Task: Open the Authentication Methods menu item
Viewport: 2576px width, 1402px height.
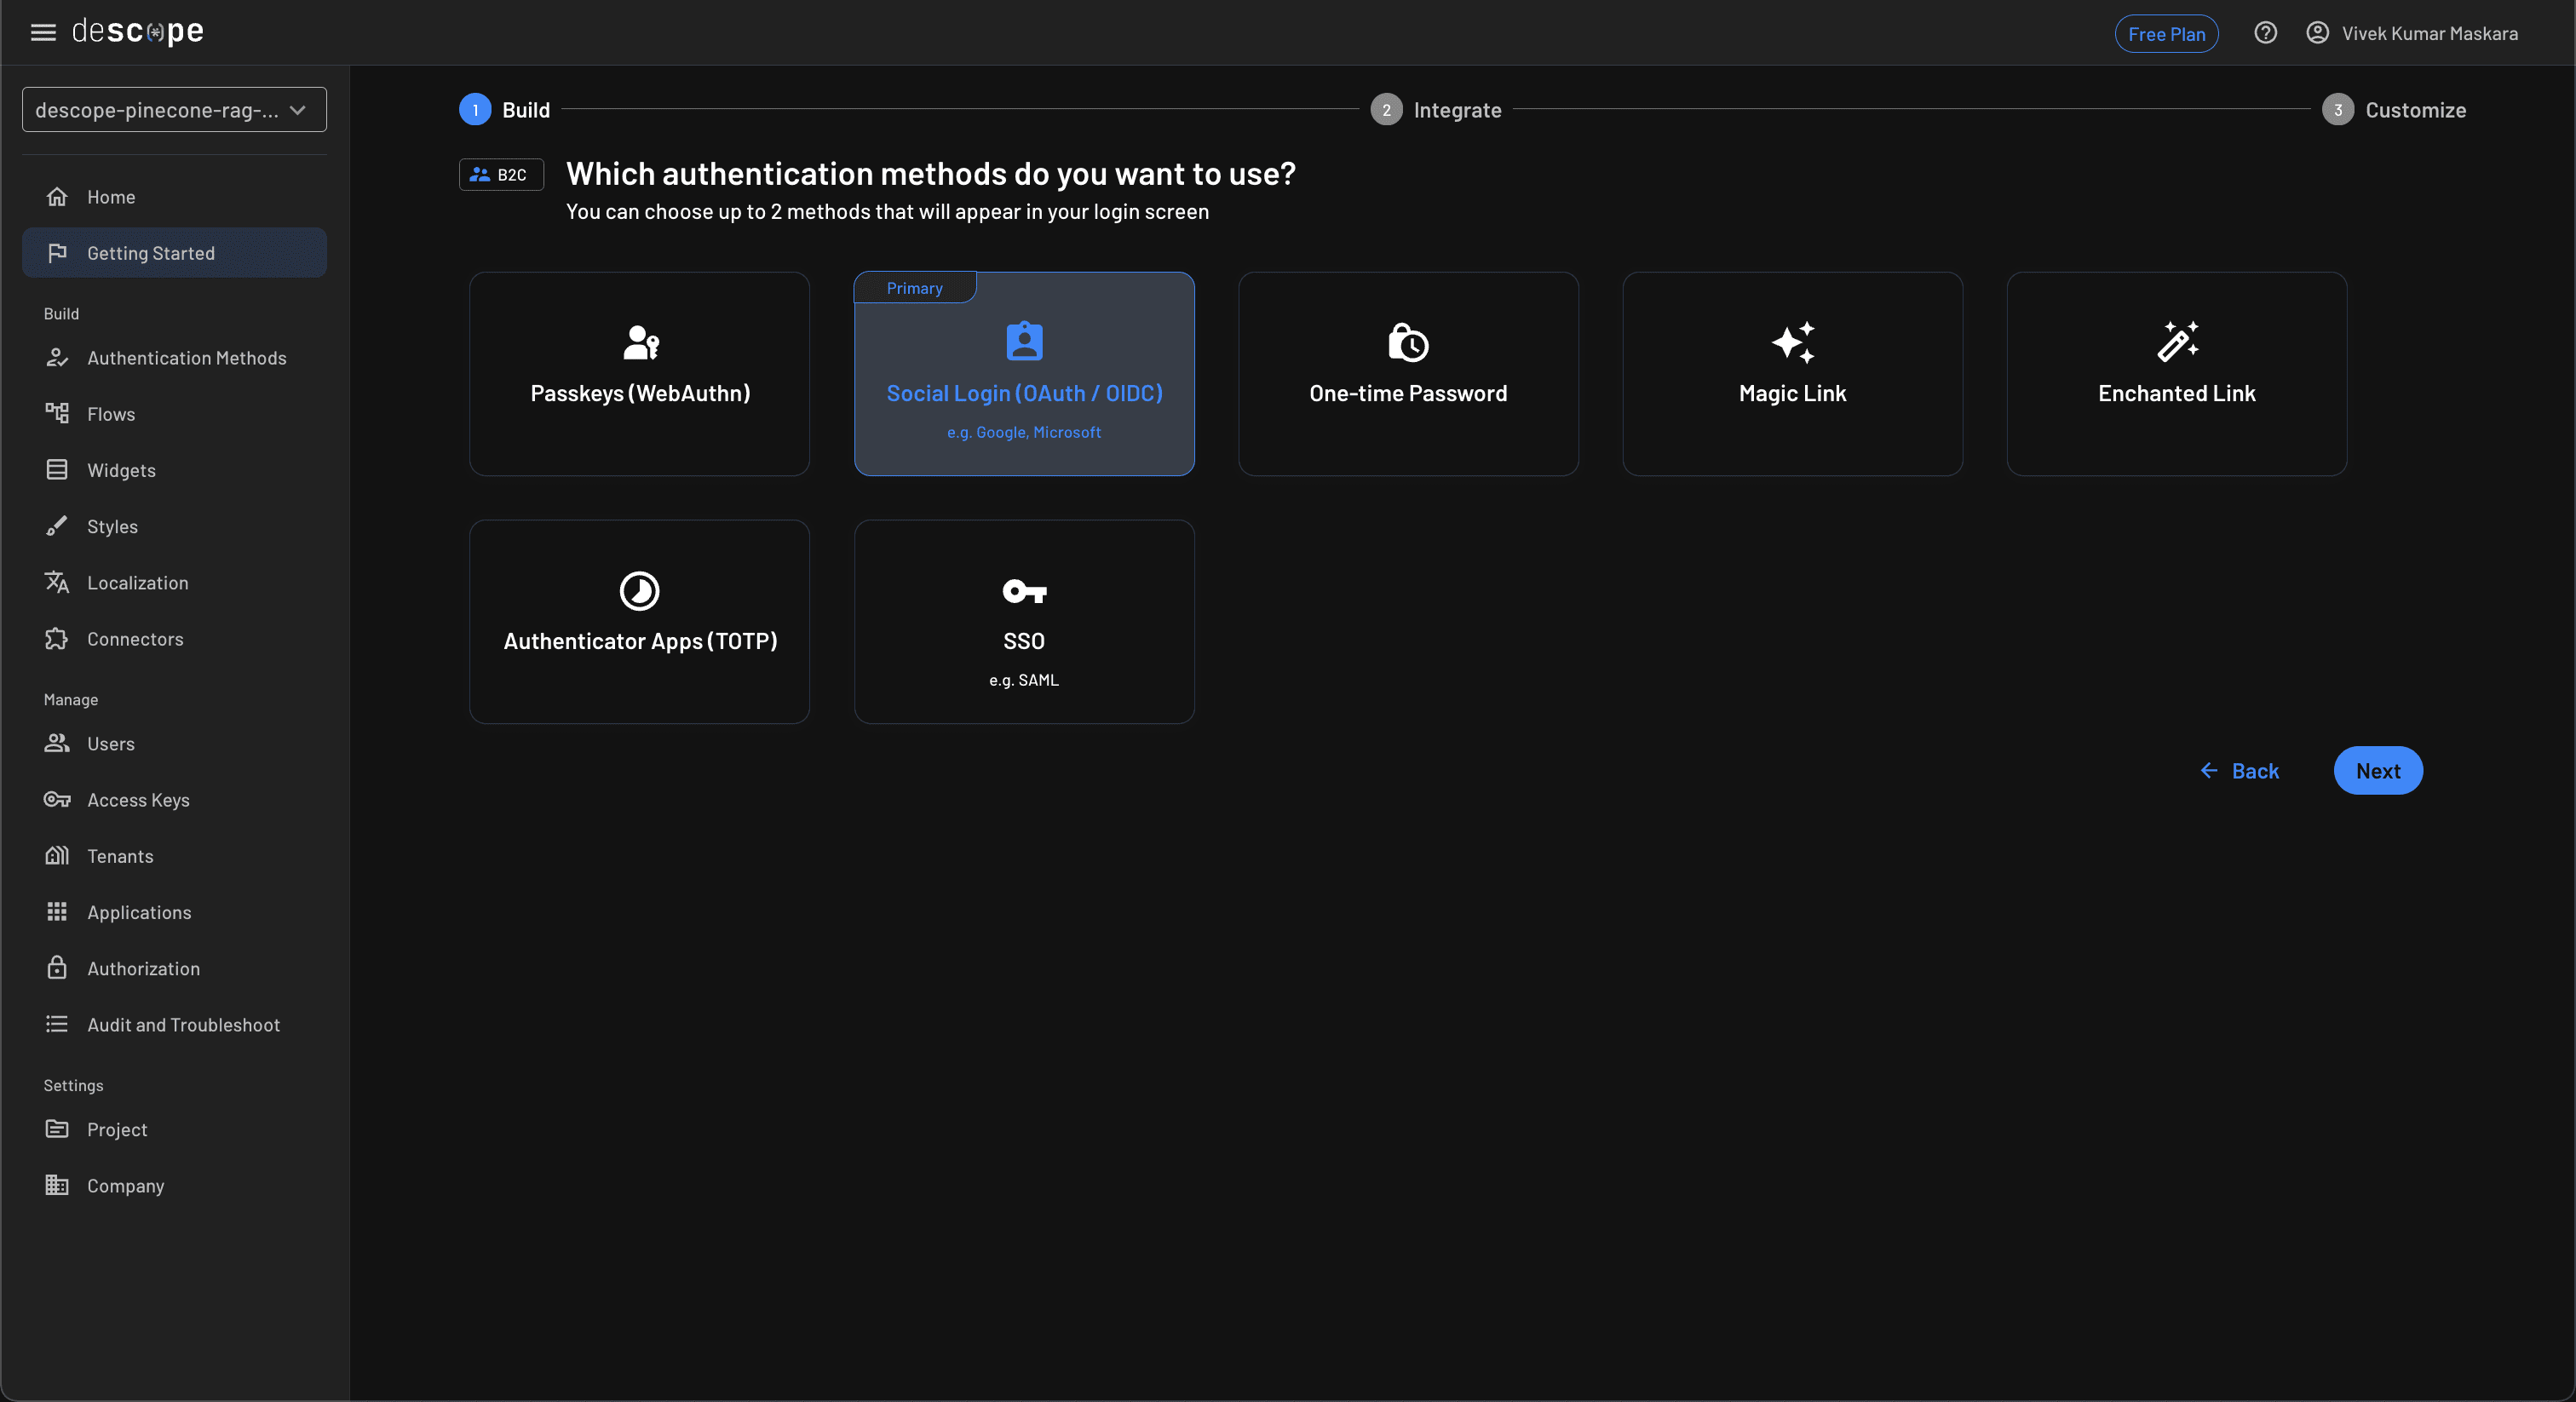Action: pos(186,358)
